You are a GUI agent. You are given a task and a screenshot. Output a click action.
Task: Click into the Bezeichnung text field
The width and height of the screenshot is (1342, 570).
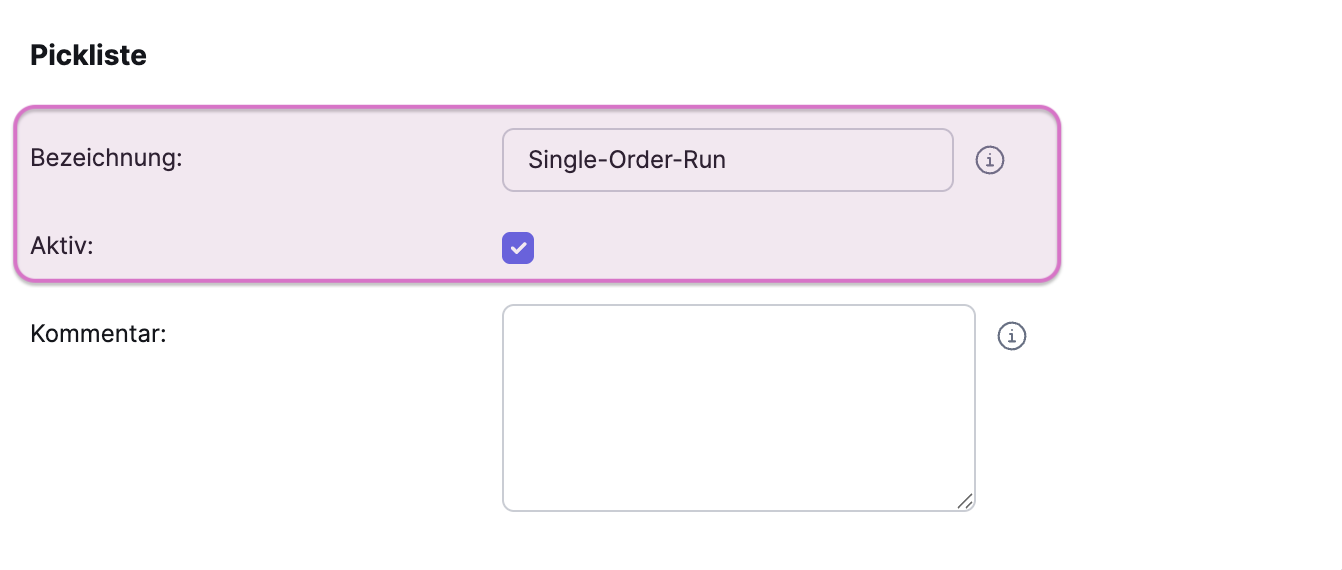[727, 160]
